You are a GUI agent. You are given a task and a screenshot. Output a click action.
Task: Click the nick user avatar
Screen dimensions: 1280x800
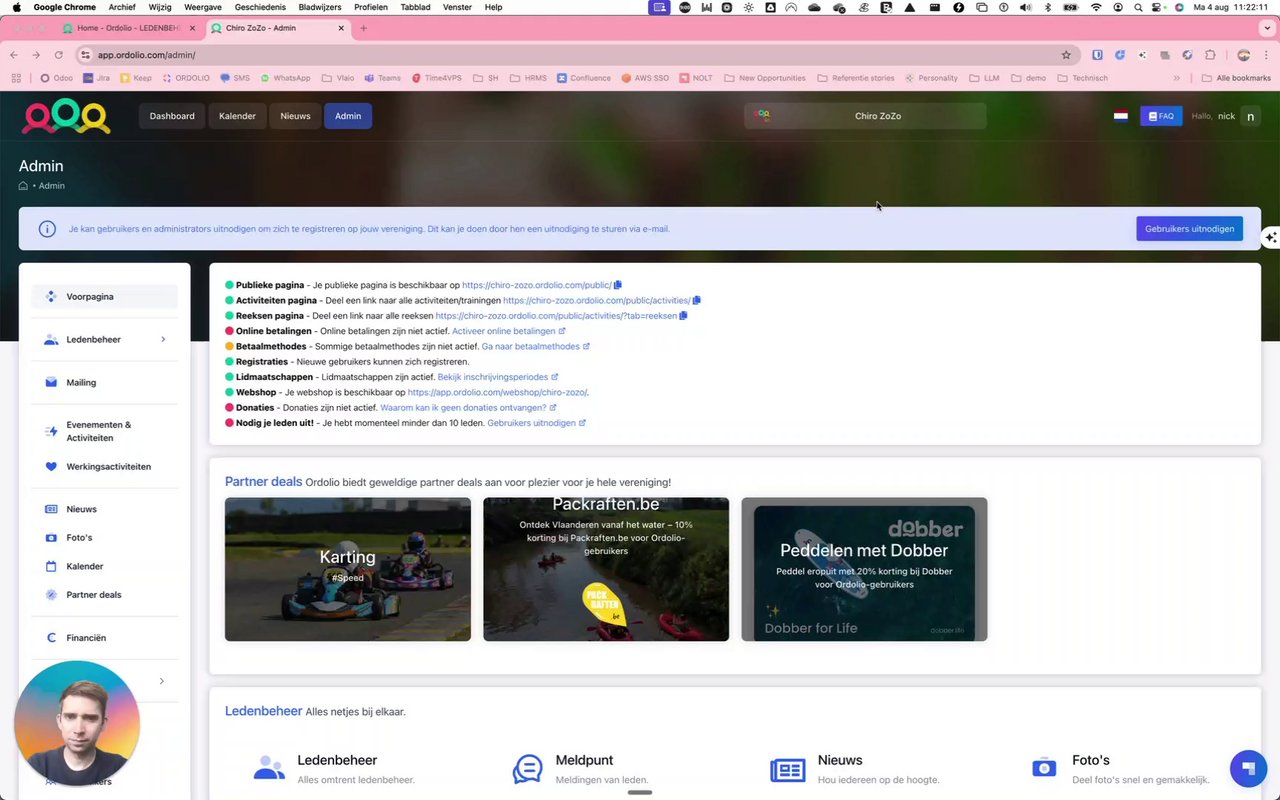click(x=1250, y=116)
